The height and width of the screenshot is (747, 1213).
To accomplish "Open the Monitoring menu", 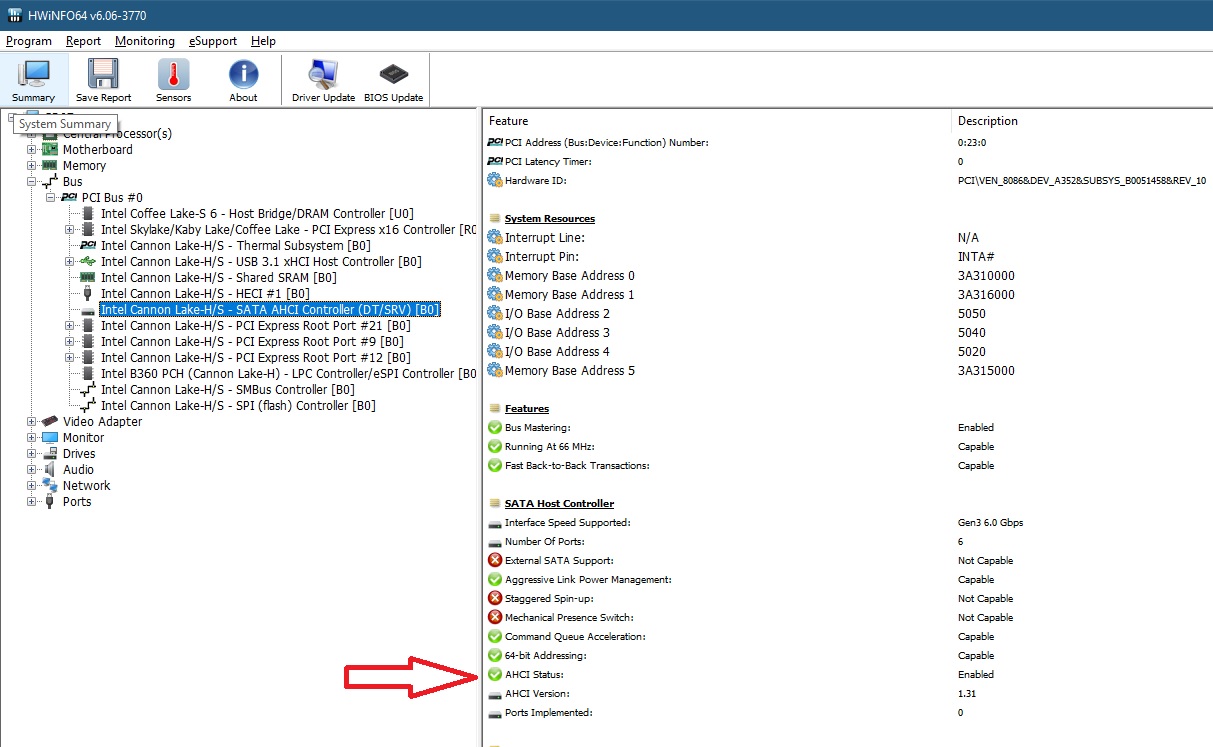I will (145, 41).
